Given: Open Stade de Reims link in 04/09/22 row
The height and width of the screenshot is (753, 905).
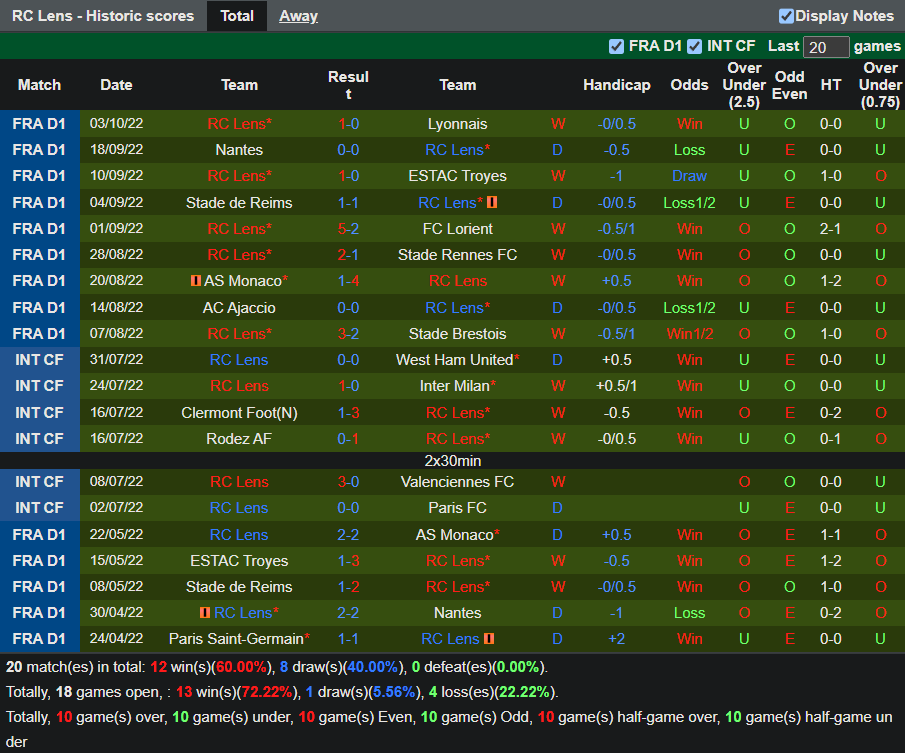Looking at the screenshot, I should 239,203.
